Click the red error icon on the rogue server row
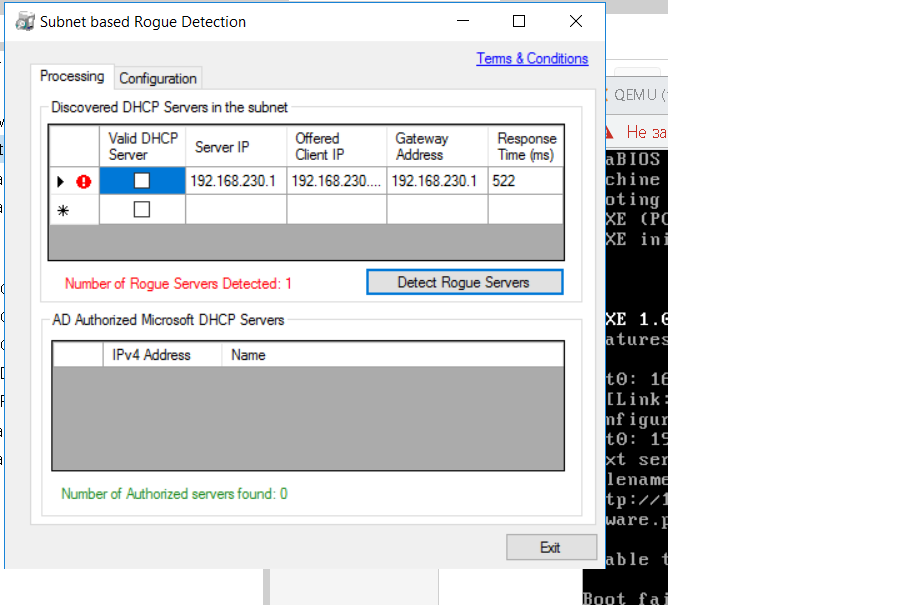This screenshot has width=921, height=605. [x=81, y=181]
